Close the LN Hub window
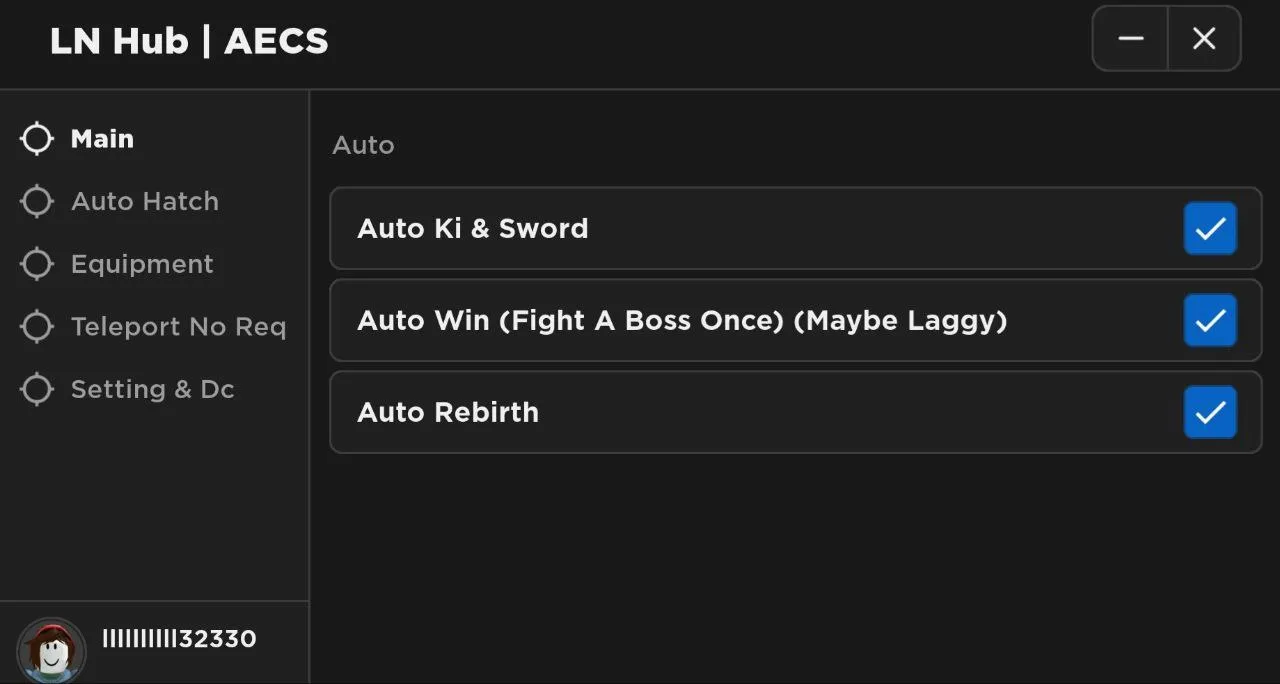Image resolution: width=1280 pixels, height=684 pixels. coord(1204,38)
